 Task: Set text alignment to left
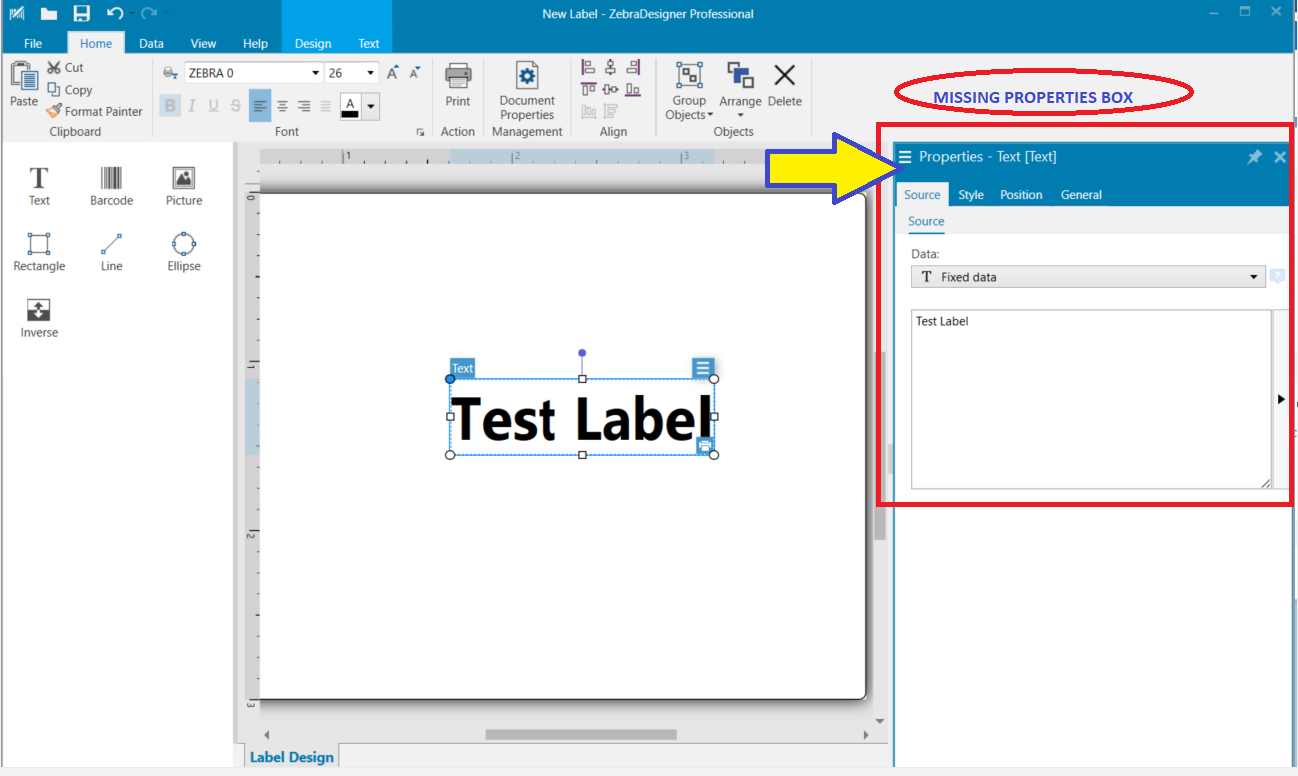[x=260, y=106]
